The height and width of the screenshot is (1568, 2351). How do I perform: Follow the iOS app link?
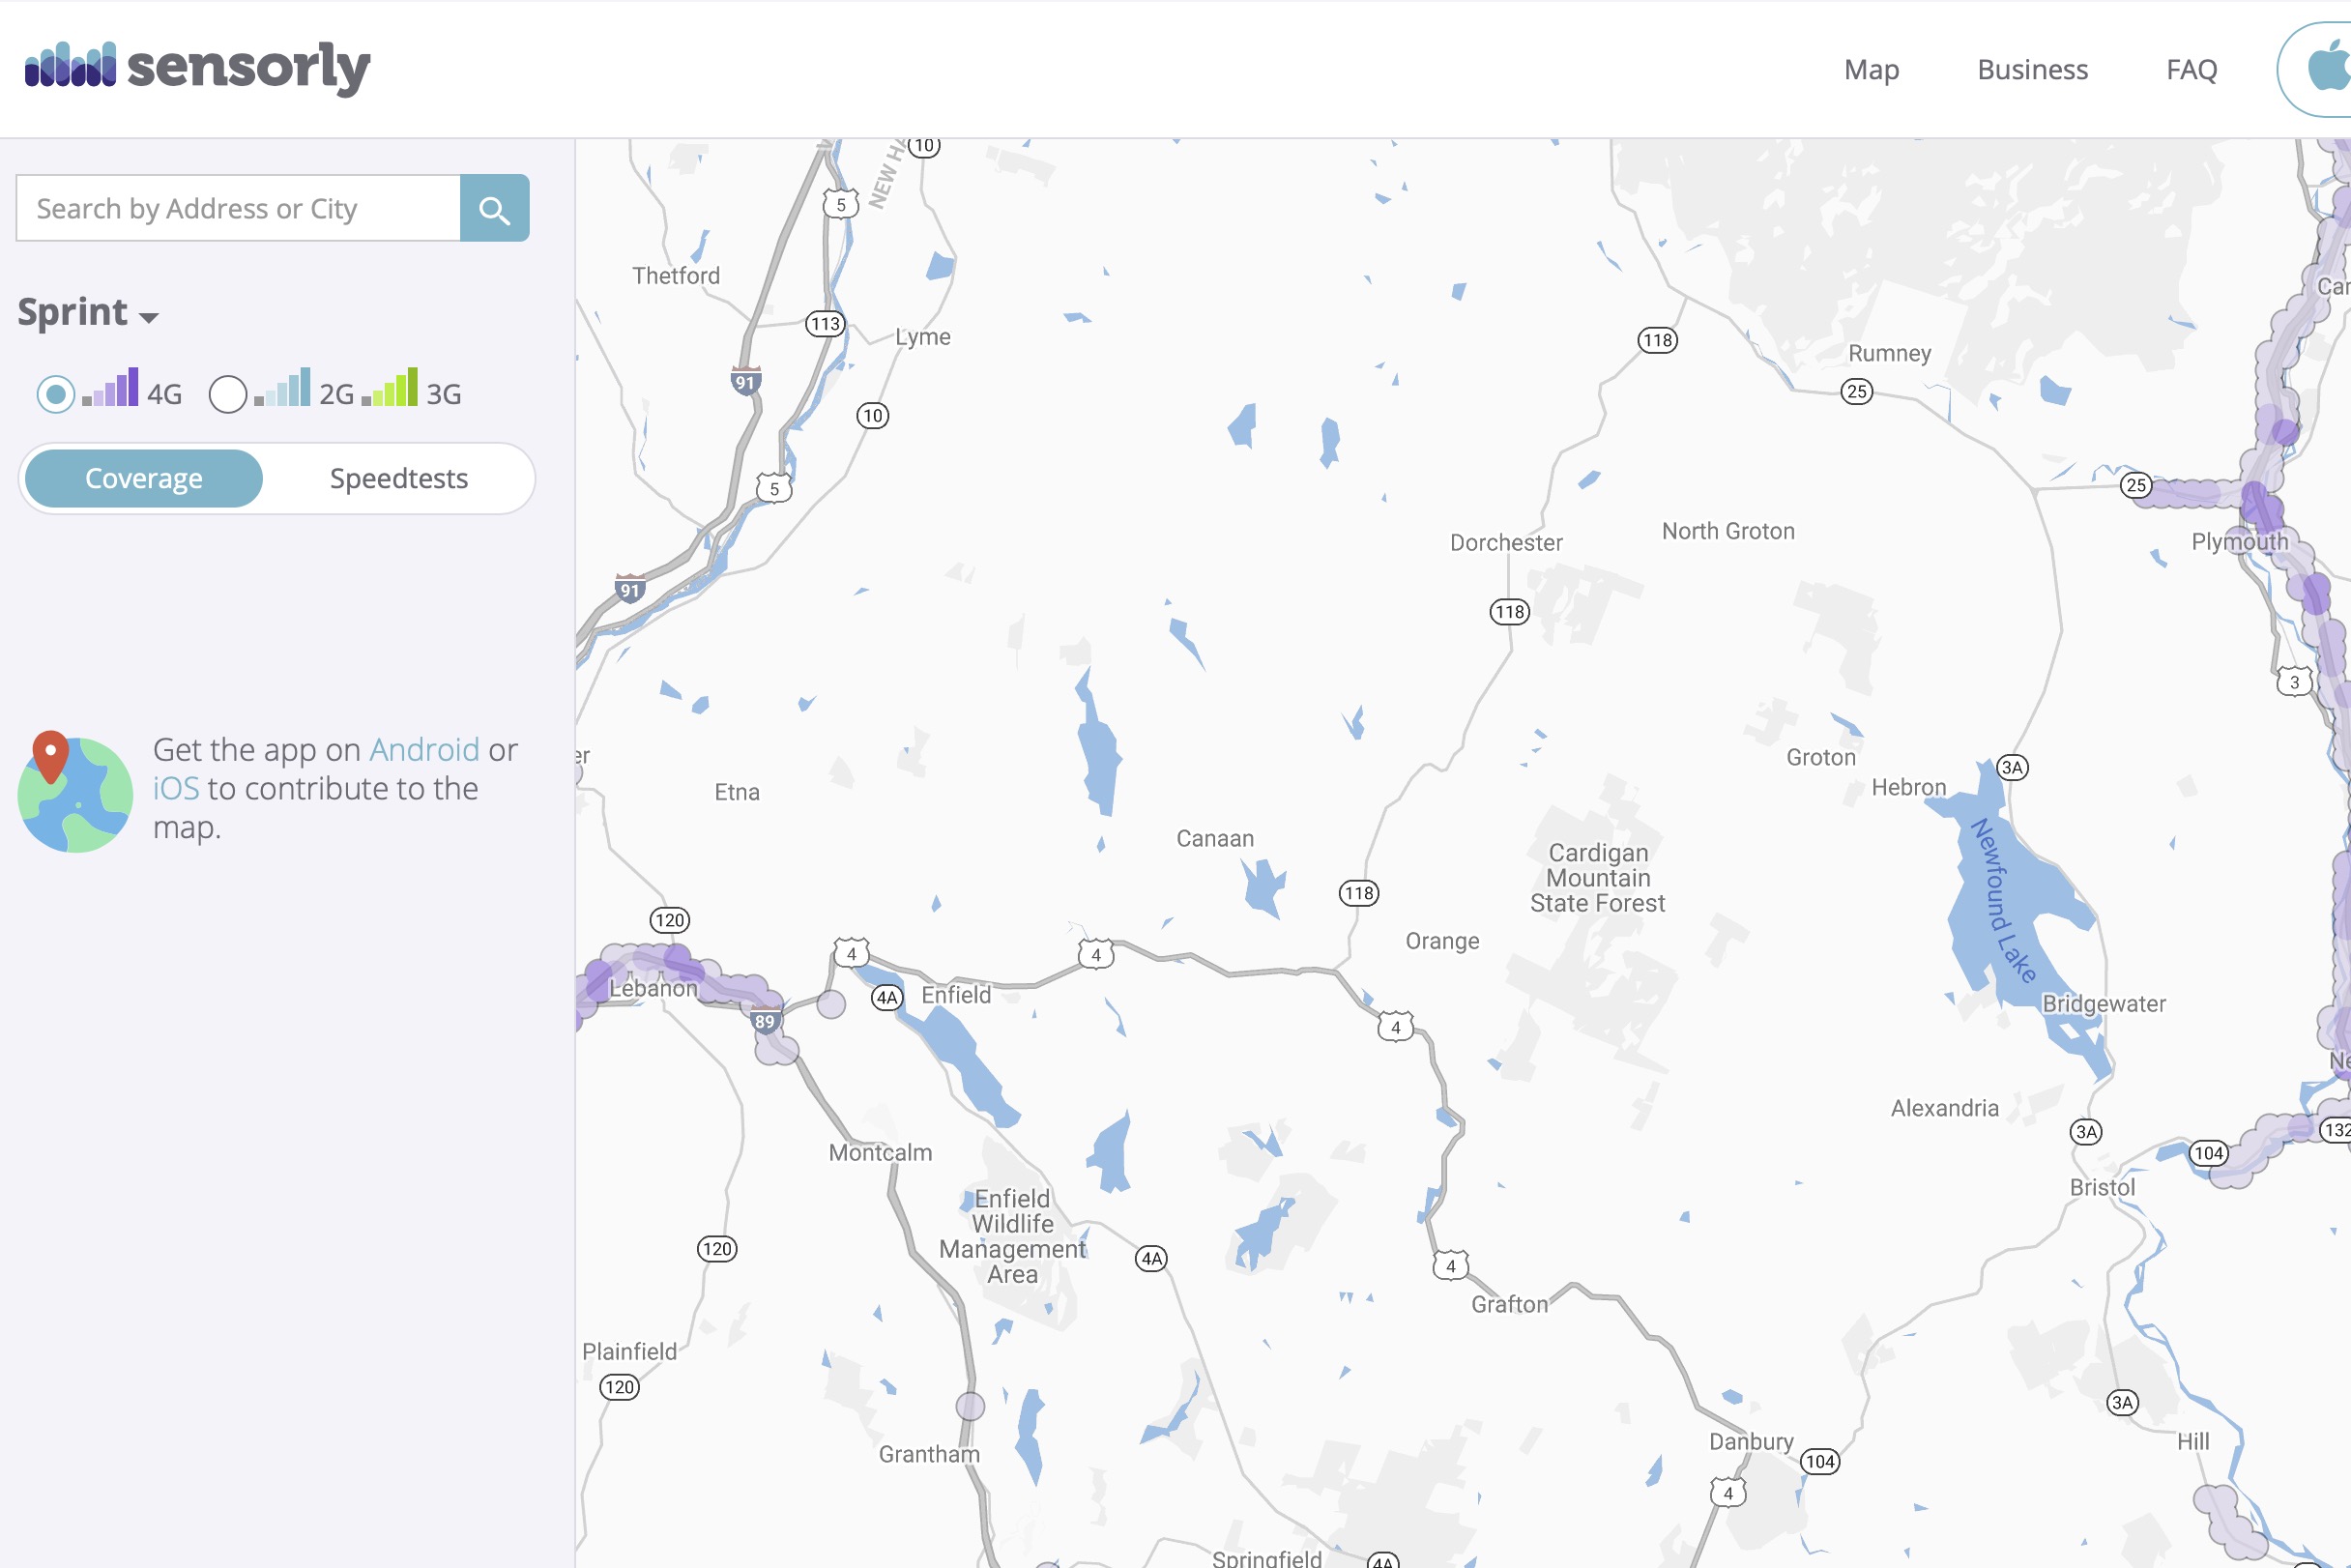[176, 789]
